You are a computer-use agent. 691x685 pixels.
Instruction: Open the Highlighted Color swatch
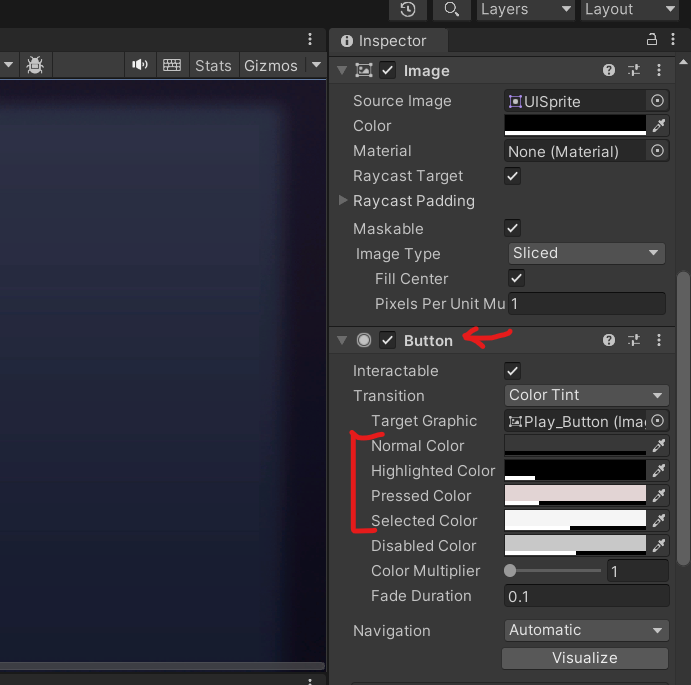click(x=575, y=470)
